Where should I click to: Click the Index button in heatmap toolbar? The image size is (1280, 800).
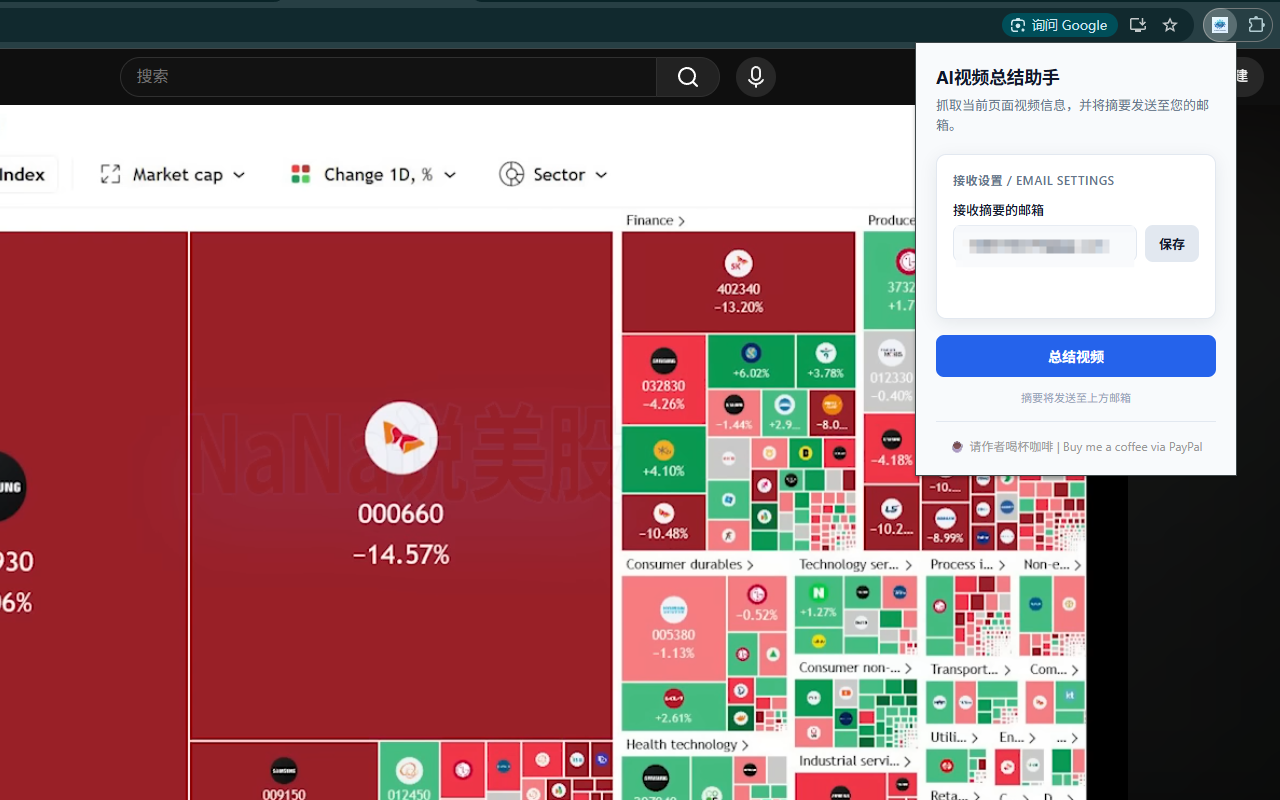tap(23, 174)
